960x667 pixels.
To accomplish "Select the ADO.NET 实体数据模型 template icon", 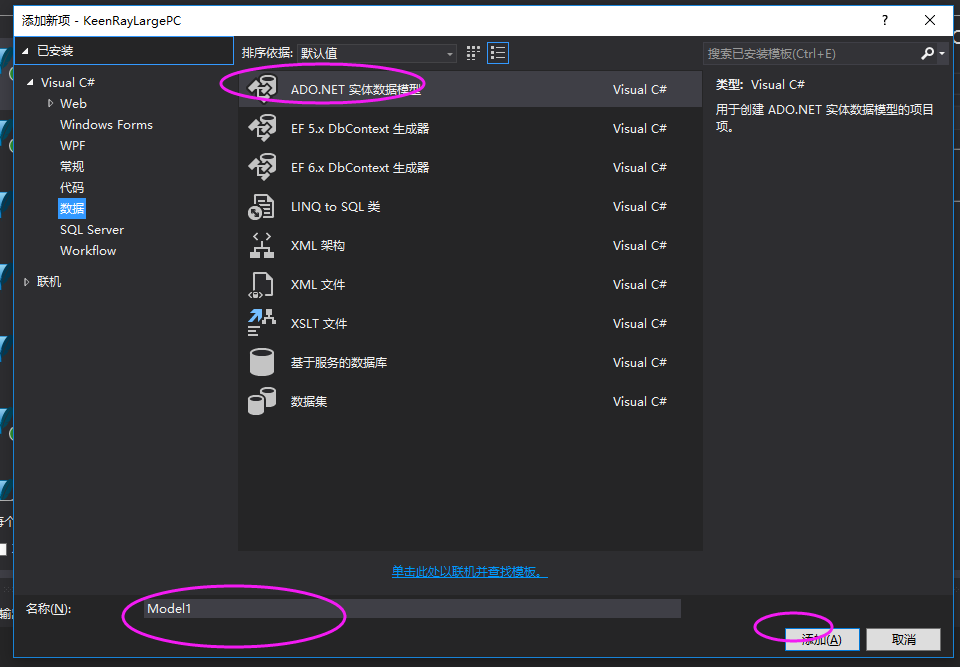I will coord(262,89).
